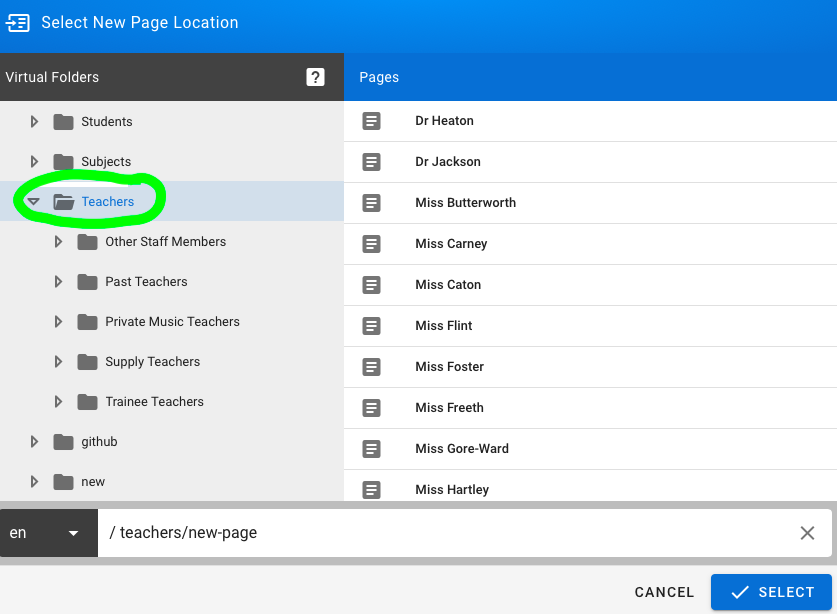837x614 pixels.
Task: Clear the page path with the X icon
Action: pyautogui.click(x=807, y=533)
